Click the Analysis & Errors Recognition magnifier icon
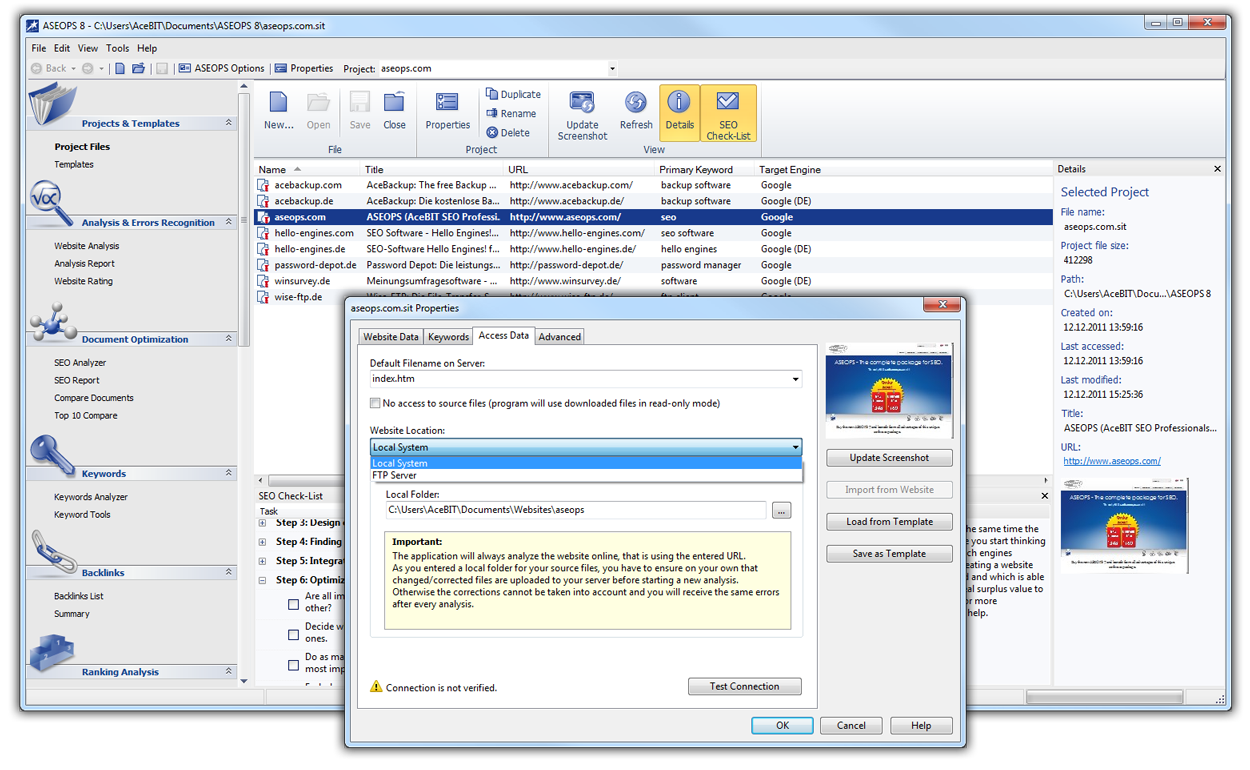The image size is (1250, 770). [x=51, y=203]
